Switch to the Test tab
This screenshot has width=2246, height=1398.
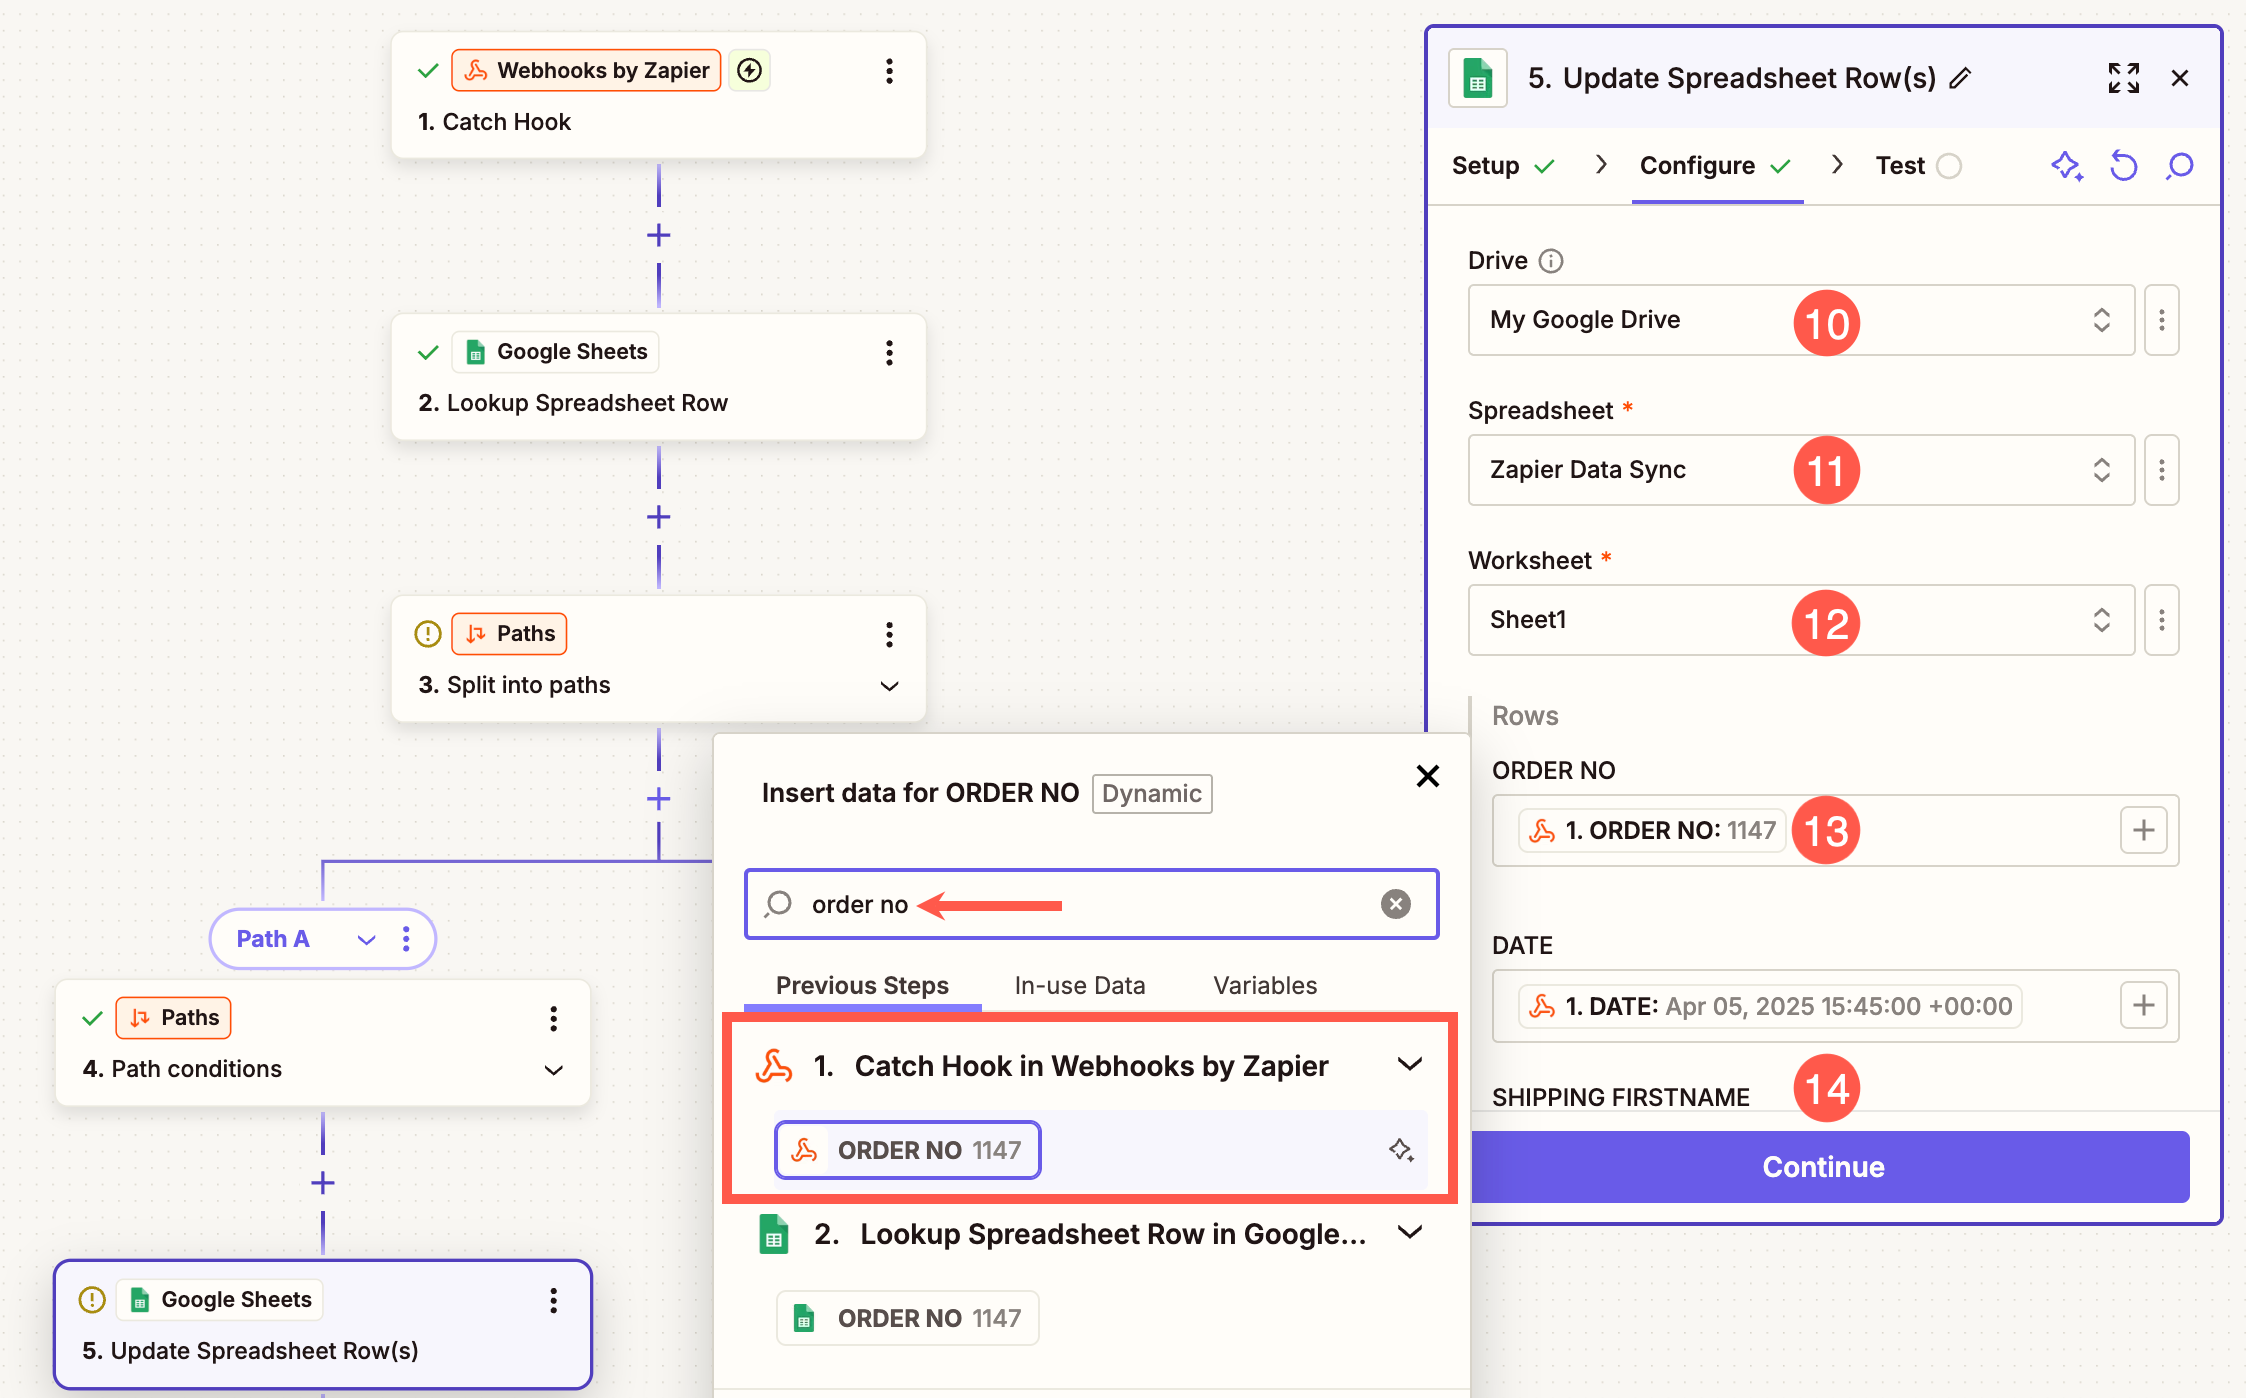tap(1917, 166)
